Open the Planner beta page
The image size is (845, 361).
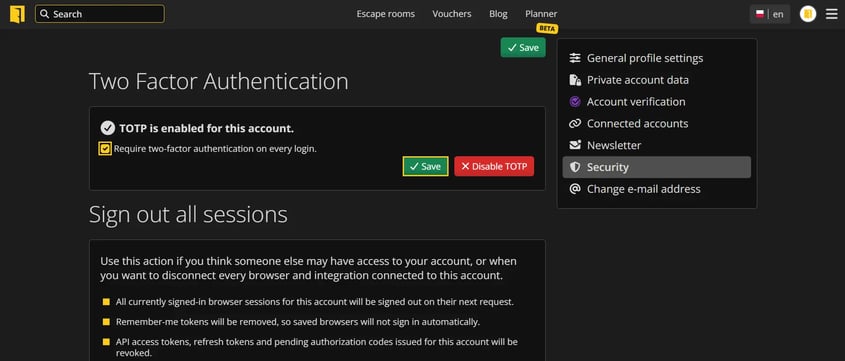(541, 14)
